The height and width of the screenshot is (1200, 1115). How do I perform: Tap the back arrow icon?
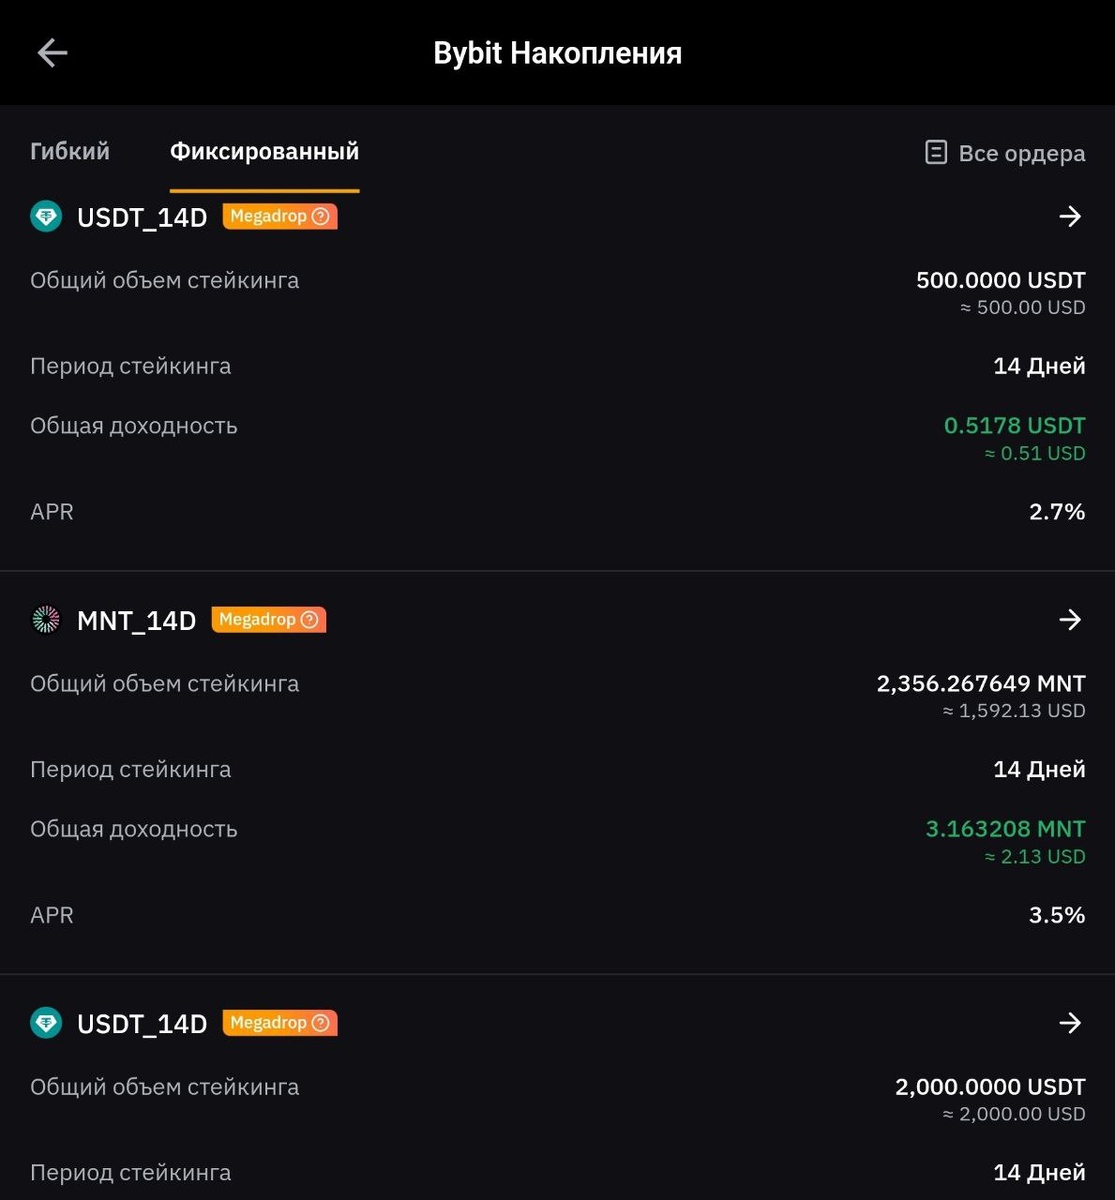click(x=52, y=53)
